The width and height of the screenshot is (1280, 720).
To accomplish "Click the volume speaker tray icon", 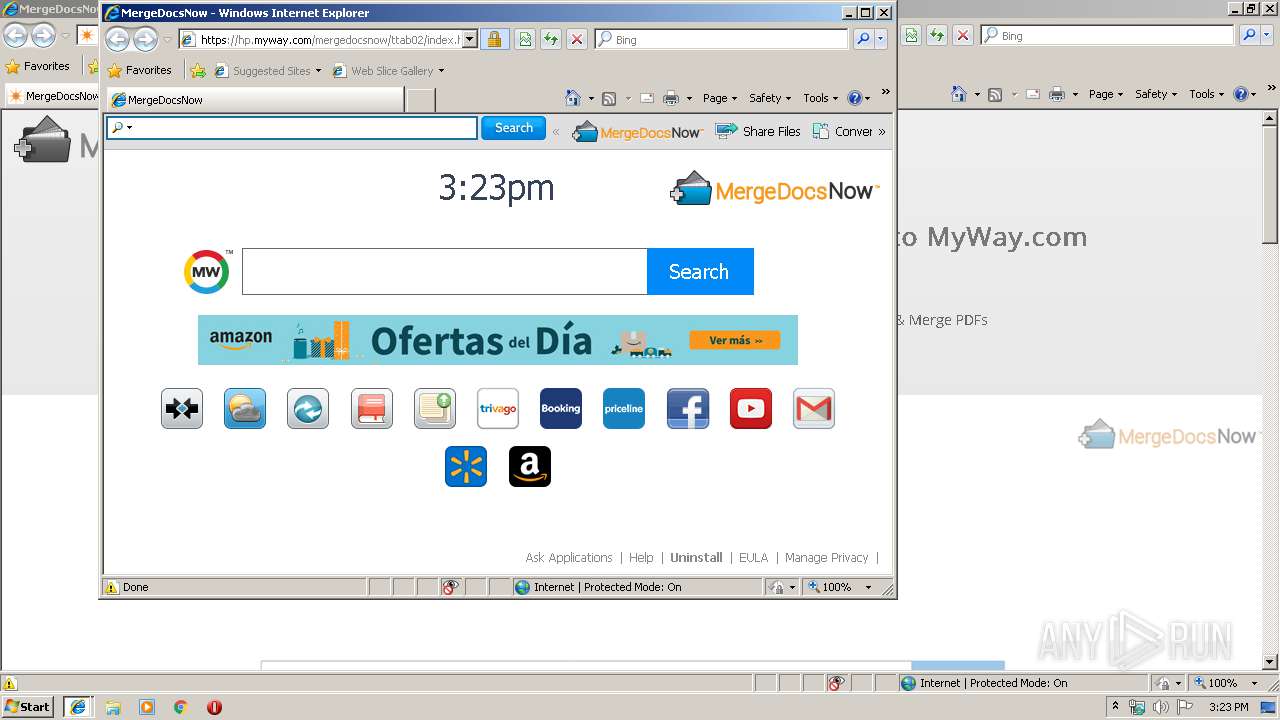I will click(1160, 707).
